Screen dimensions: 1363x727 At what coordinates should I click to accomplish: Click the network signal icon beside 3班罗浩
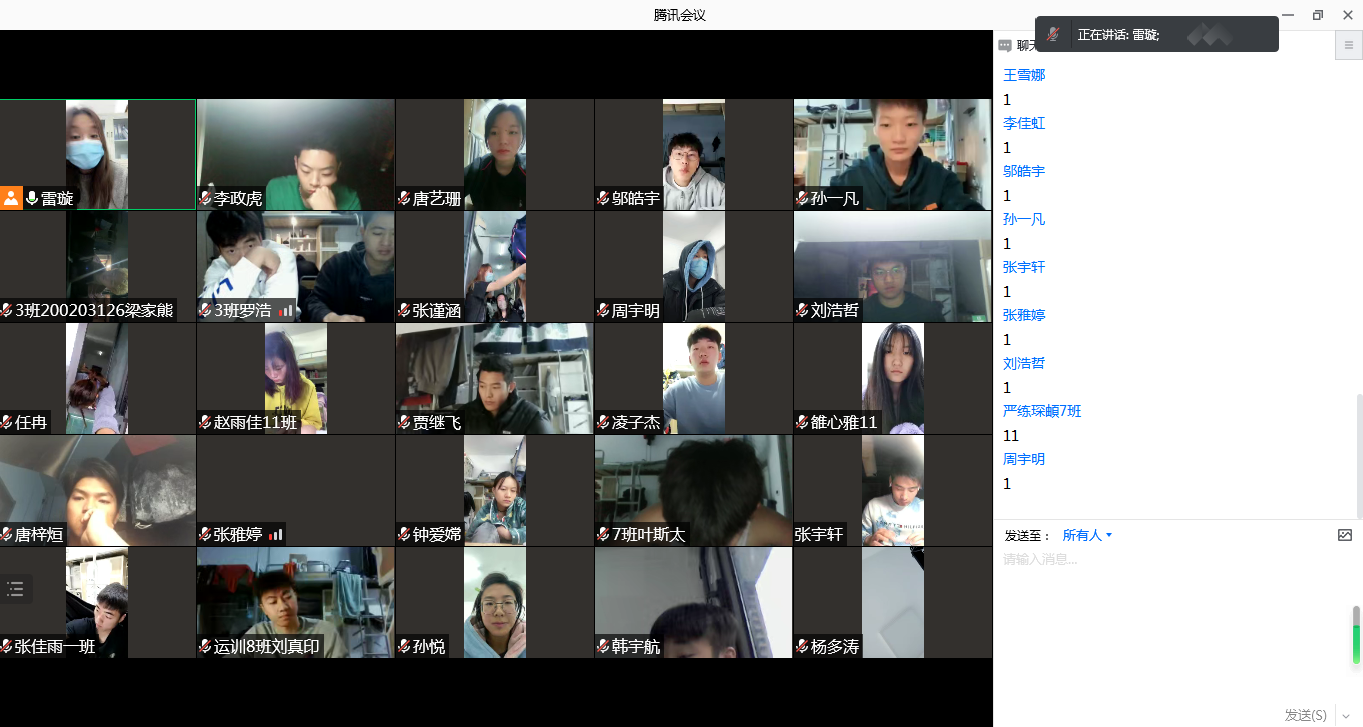pyautogui.click(x=286, y=311)
